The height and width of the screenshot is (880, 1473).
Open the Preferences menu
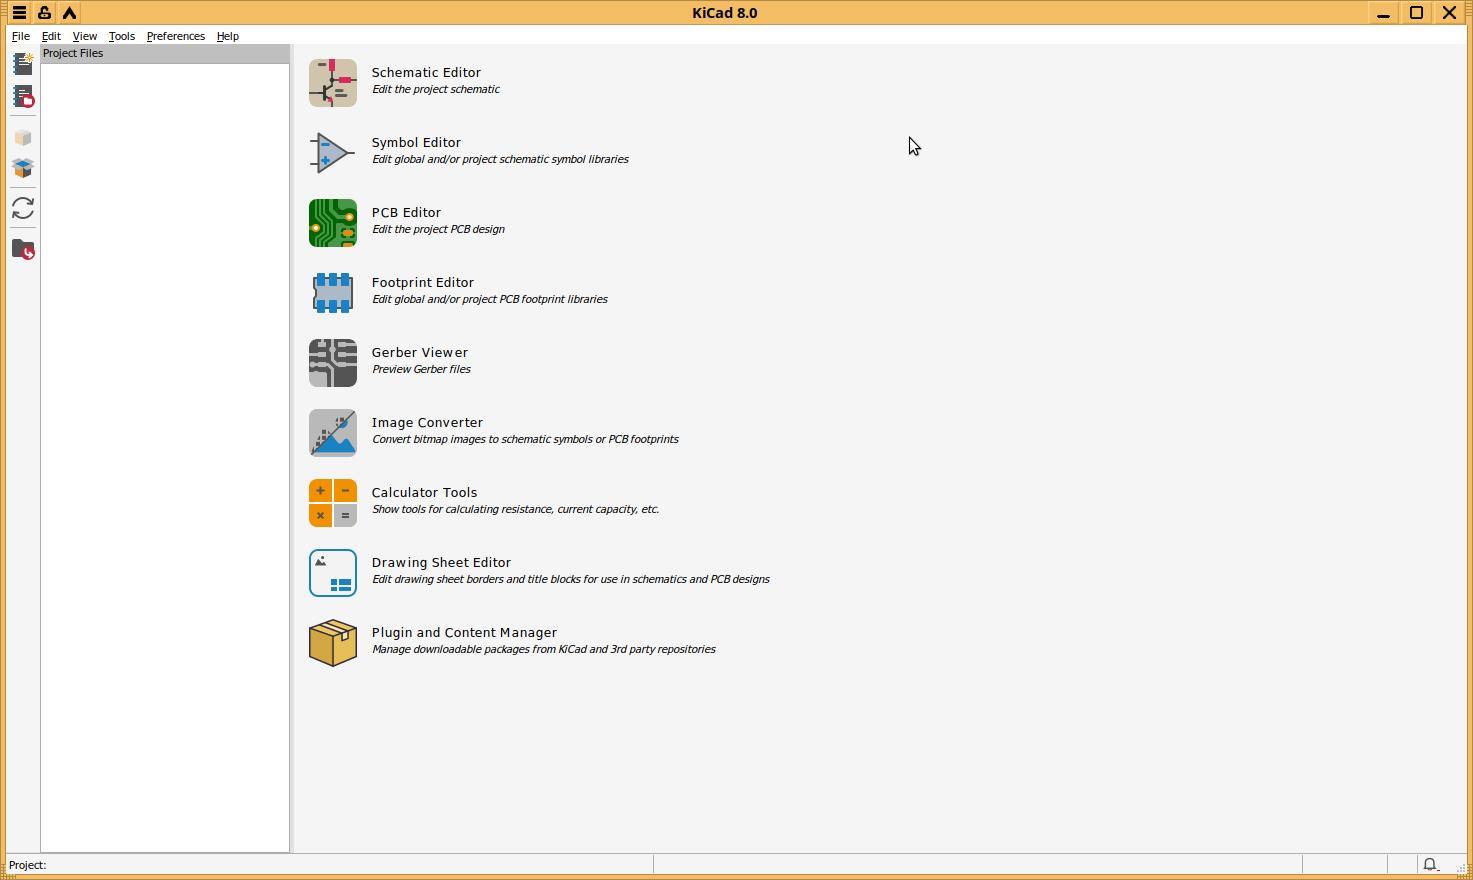pos(176,36)
